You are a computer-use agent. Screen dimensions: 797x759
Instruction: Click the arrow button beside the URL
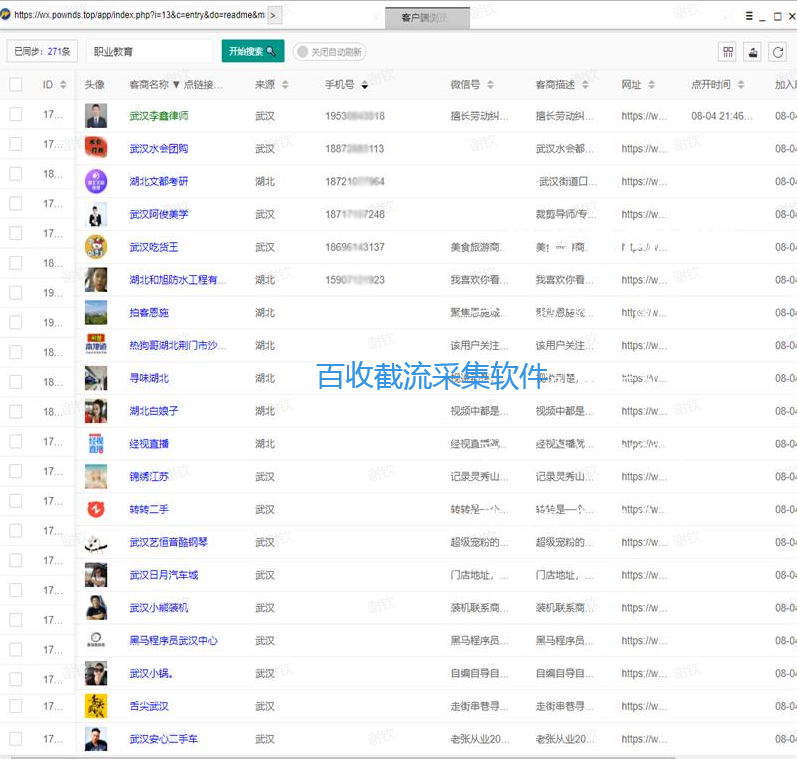pos(273,15)
